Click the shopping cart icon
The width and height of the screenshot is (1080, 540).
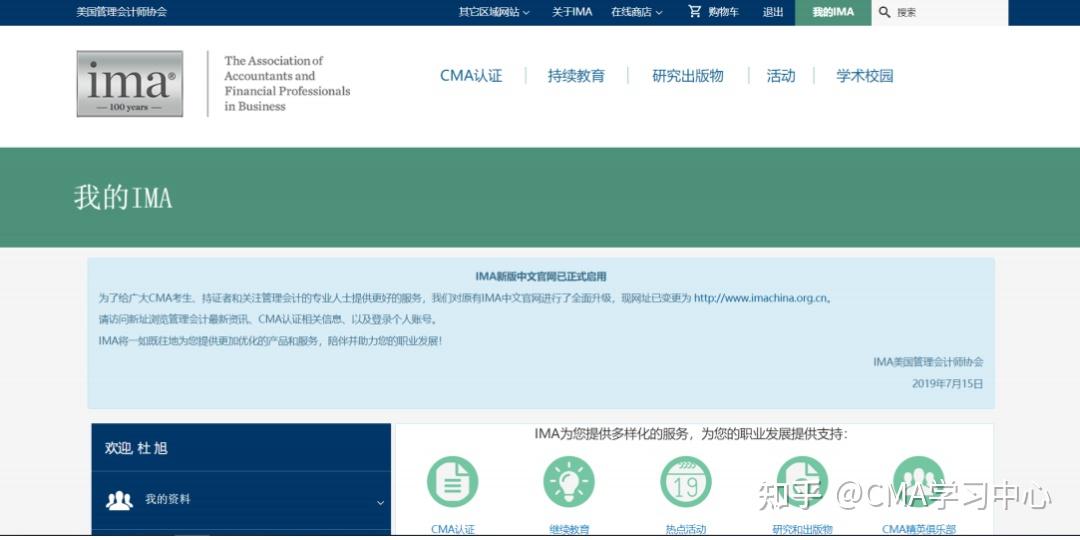click(x=694, y=12)
